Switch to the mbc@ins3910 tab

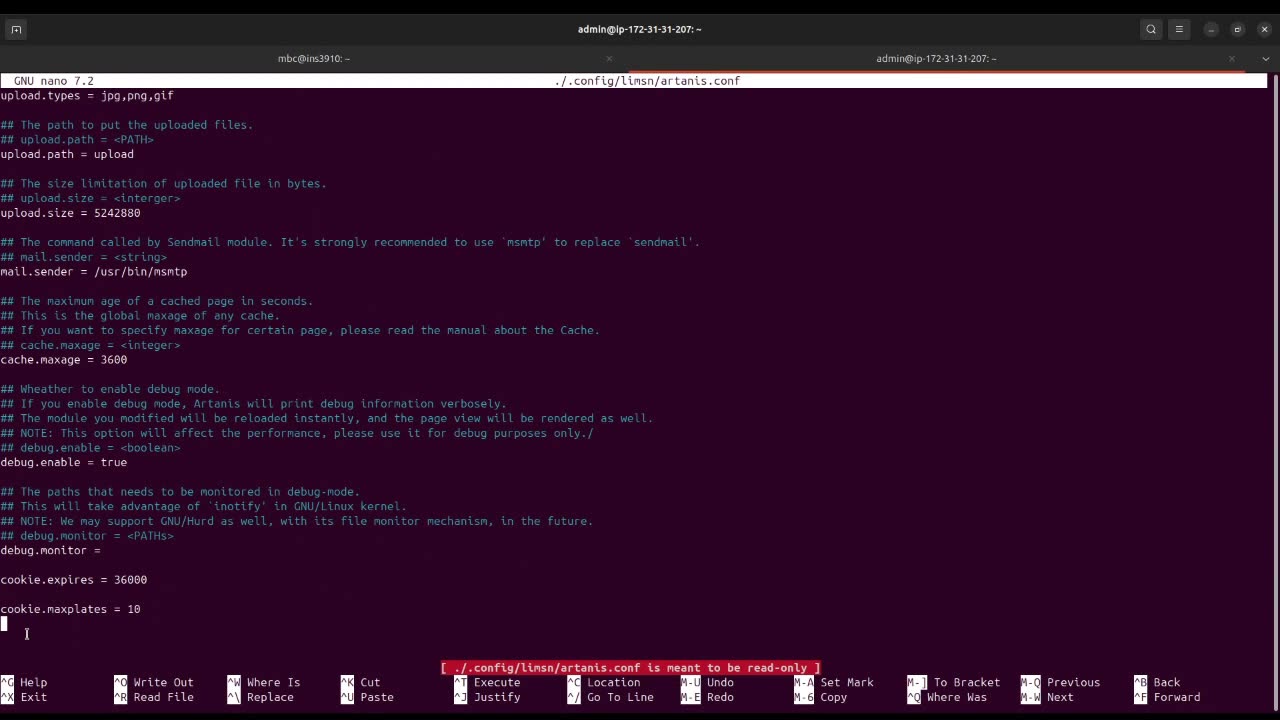pos(314,58)
